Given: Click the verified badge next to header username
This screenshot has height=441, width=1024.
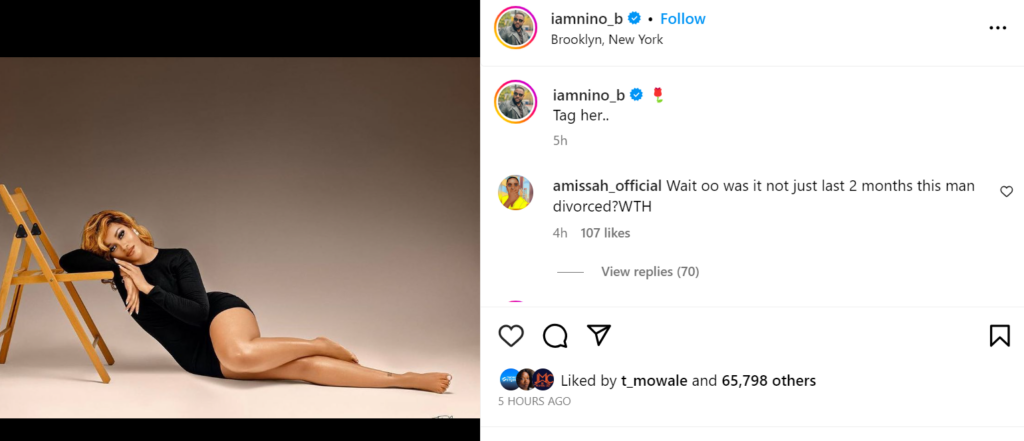Looking at the screenshot, I should coord(634,19).
